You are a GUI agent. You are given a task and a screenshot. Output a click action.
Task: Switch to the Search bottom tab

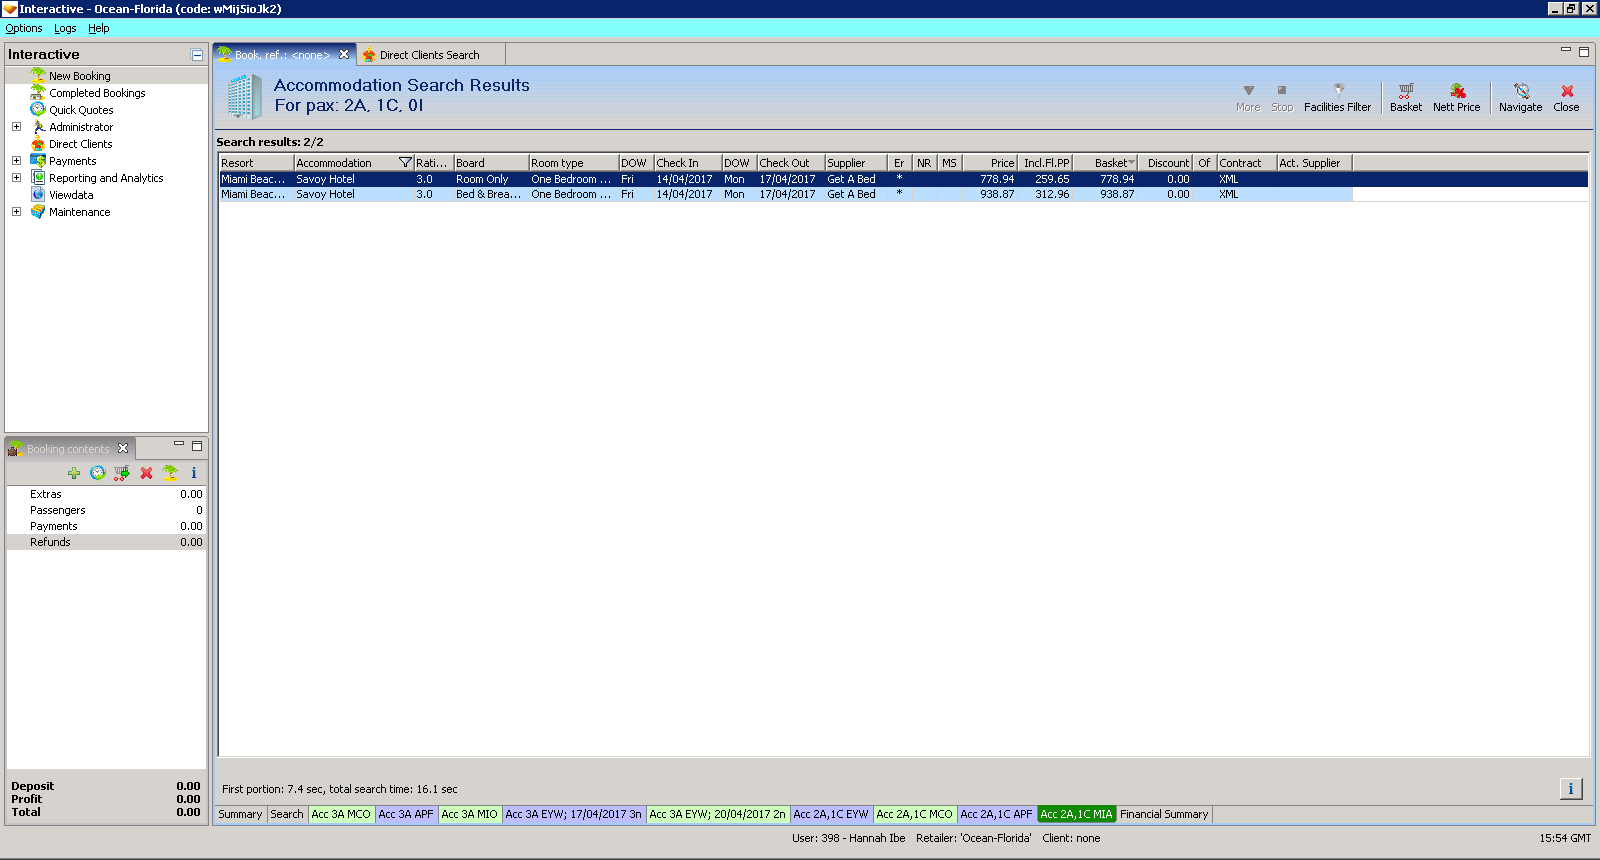coord(287,815)
